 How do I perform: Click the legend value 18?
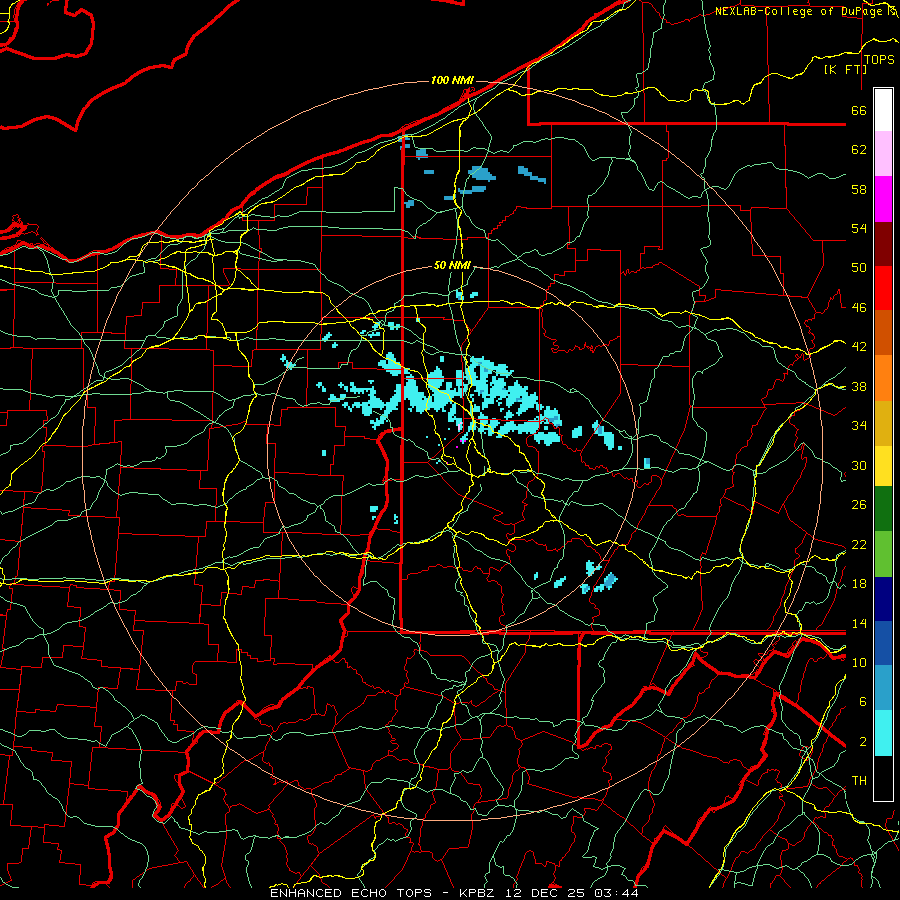pyautogui.click(x=859, y=584)
